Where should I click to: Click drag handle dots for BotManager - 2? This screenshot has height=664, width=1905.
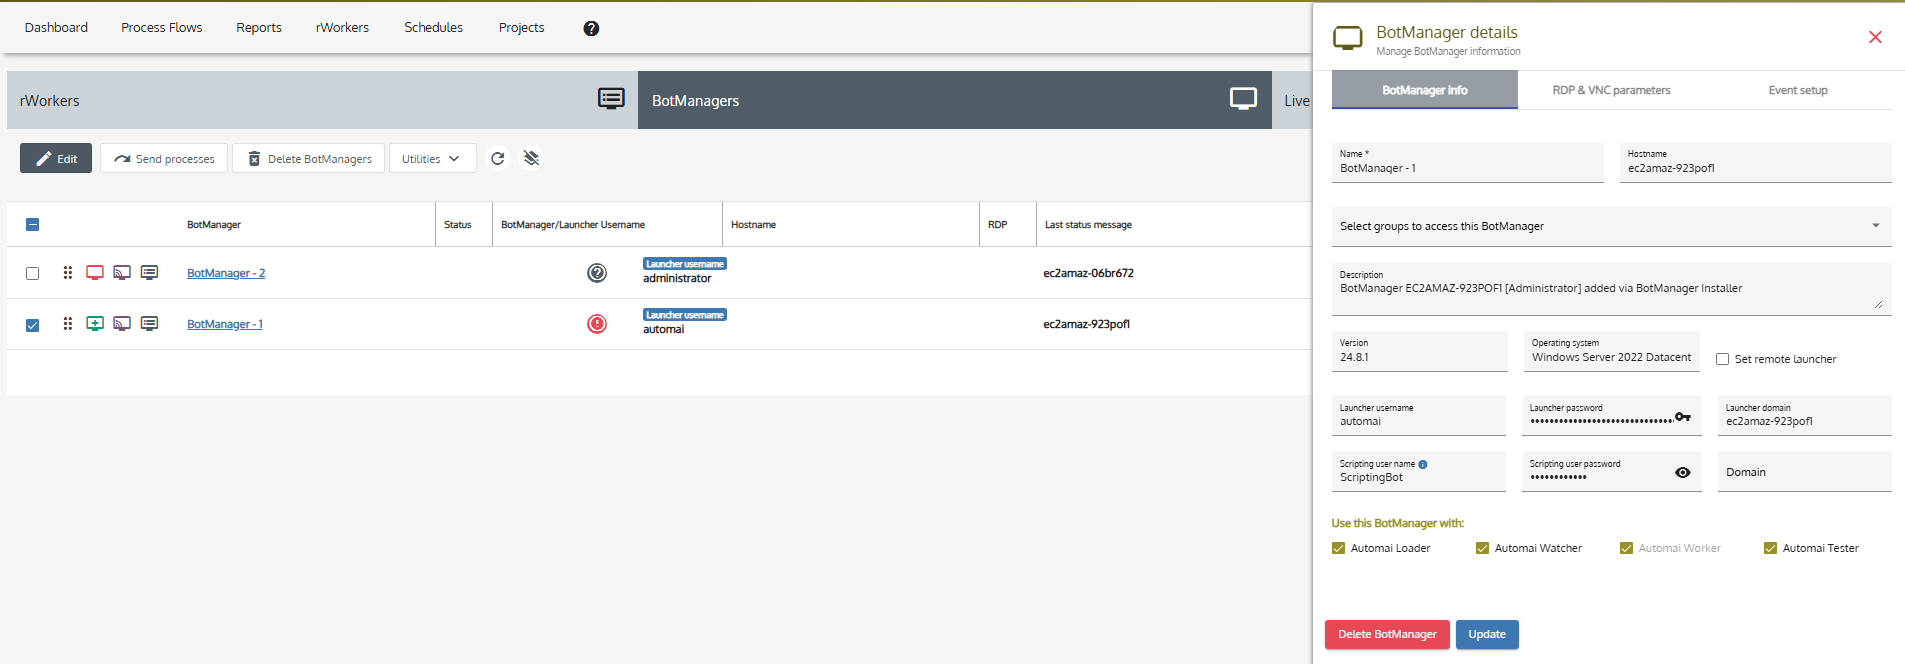(68, 272)
